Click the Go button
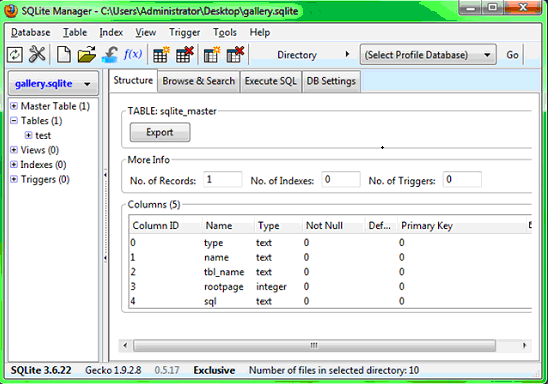548x384 pixels. (x=512, y=55)
